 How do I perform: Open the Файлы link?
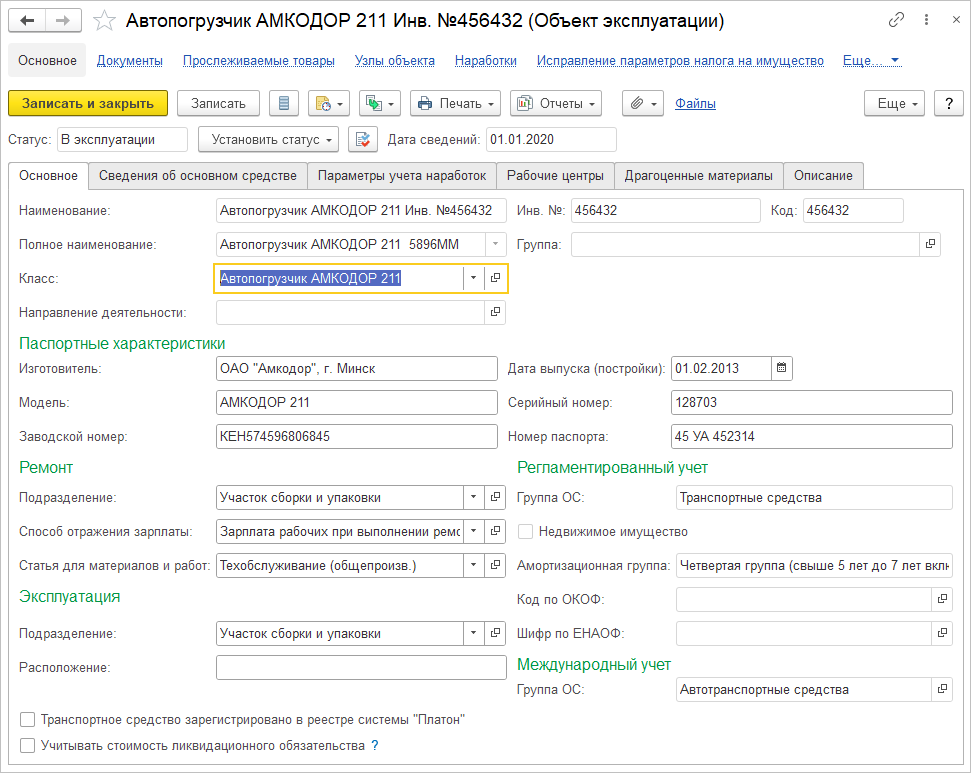[x=695, y=103]
